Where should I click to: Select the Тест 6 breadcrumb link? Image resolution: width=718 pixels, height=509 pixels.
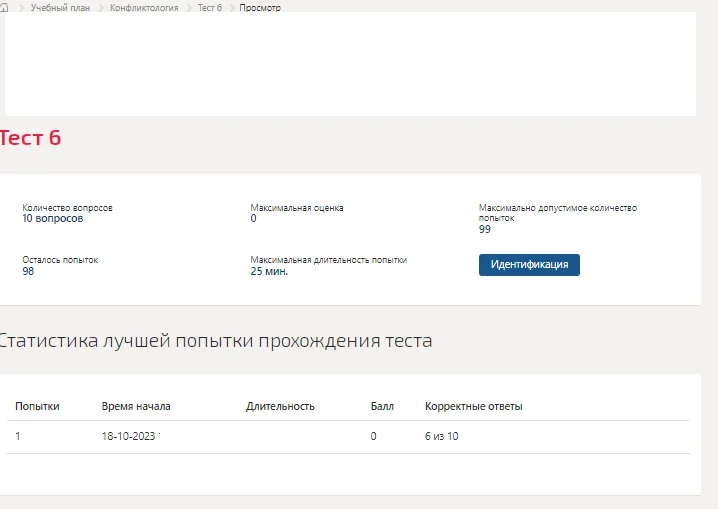pyautogui.click(x=210, y=8)
